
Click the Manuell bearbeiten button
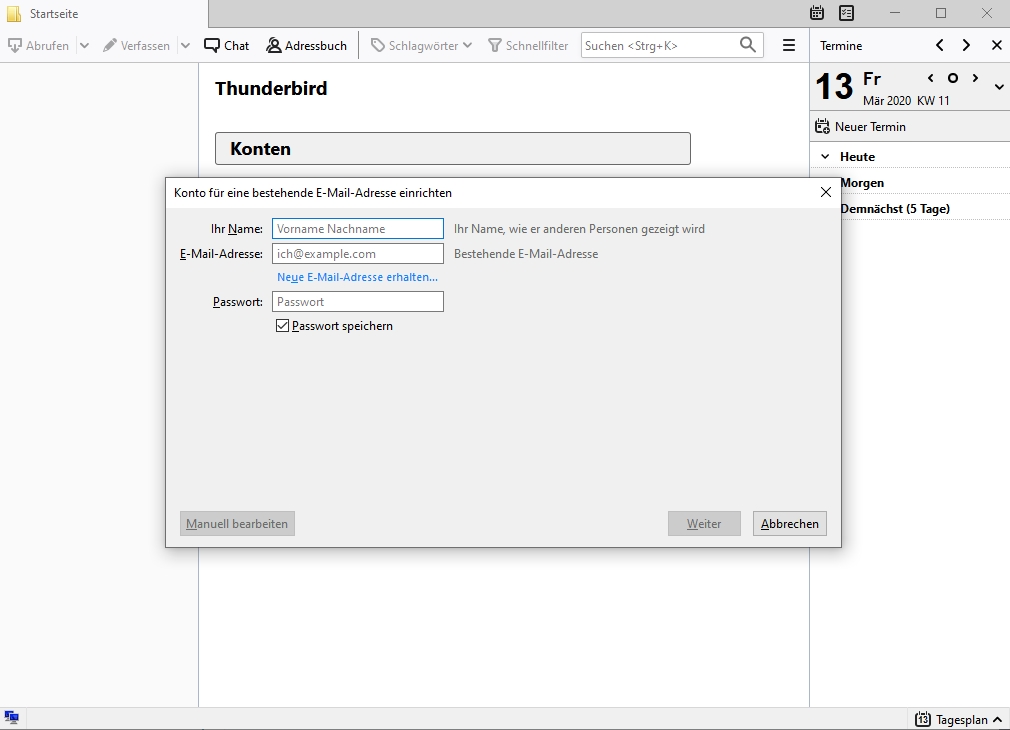coord(237,524)
